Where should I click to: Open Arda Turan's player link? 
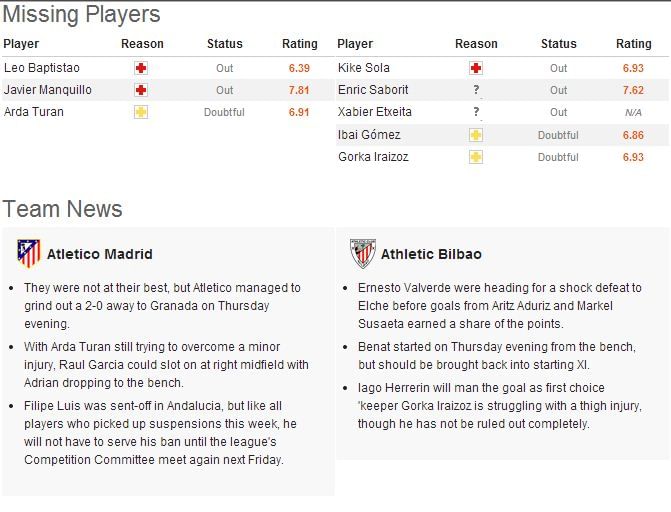[34, 112]
